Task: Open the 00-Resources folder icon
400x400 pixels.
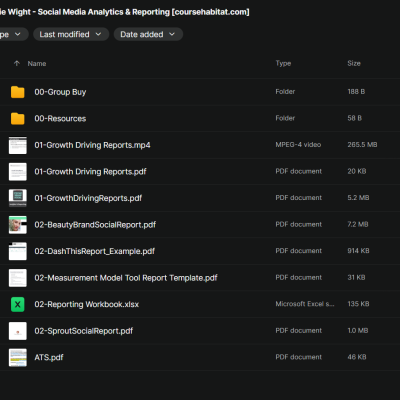Action: [x=18, y=119]
